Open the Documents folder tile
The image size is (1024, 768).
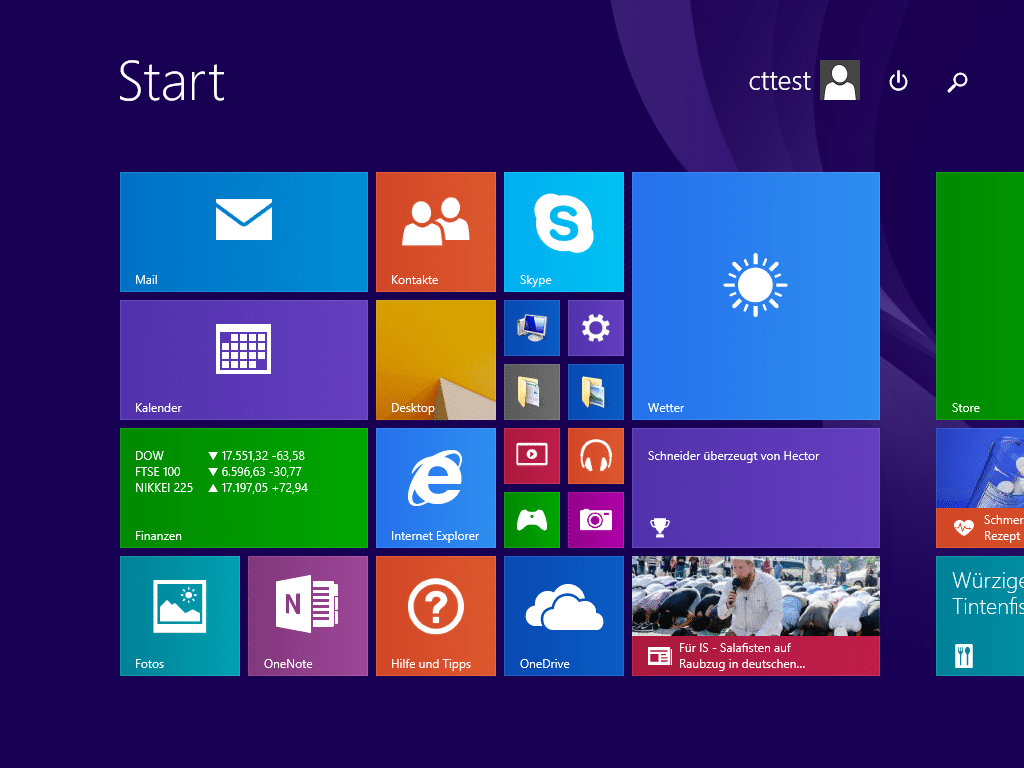point(531,391)
